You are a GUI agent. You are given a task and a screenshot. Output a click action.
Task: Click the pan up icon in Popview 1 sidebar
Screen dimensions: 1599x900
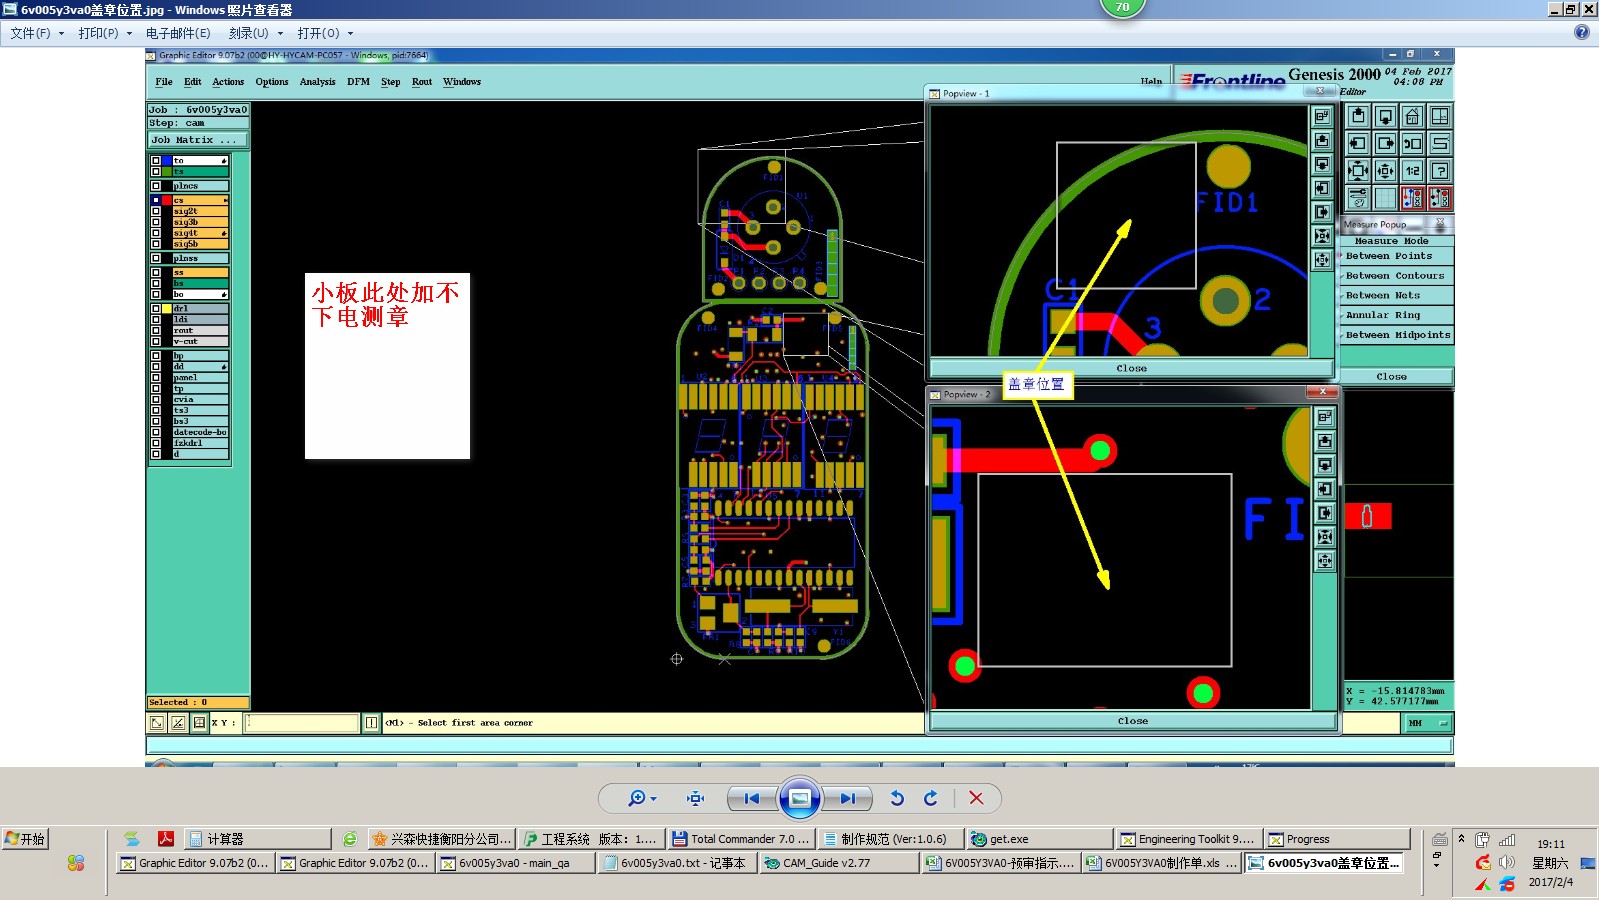1322,141
